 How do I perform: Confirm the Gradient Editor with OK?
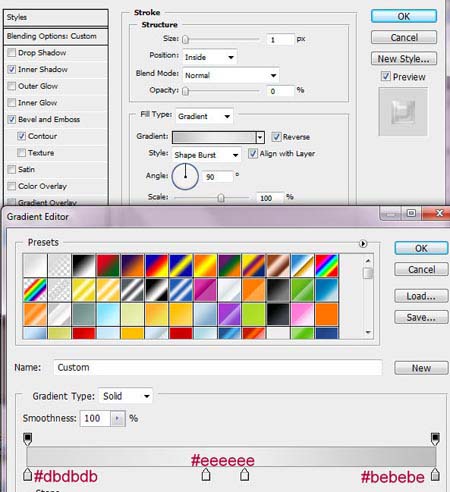[x=421, y=248]
